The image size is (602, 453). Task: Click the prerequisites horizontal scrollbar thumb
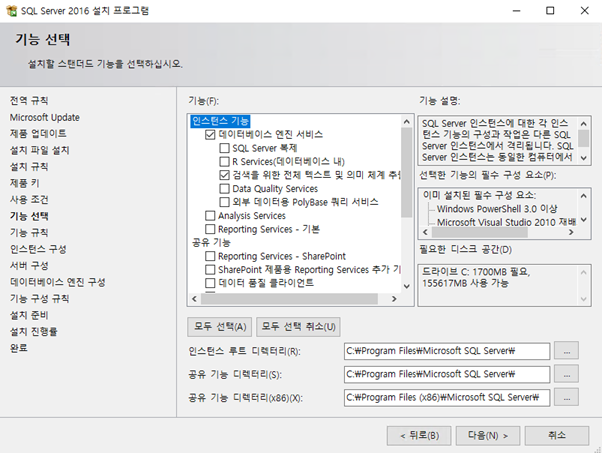click(x=480, y=232)
